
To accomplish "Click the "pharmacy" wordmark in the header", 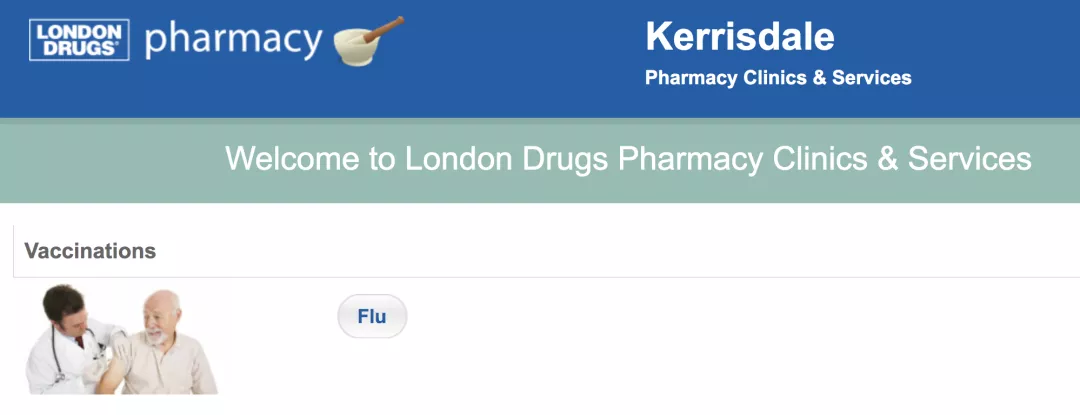I will [233, 40].
